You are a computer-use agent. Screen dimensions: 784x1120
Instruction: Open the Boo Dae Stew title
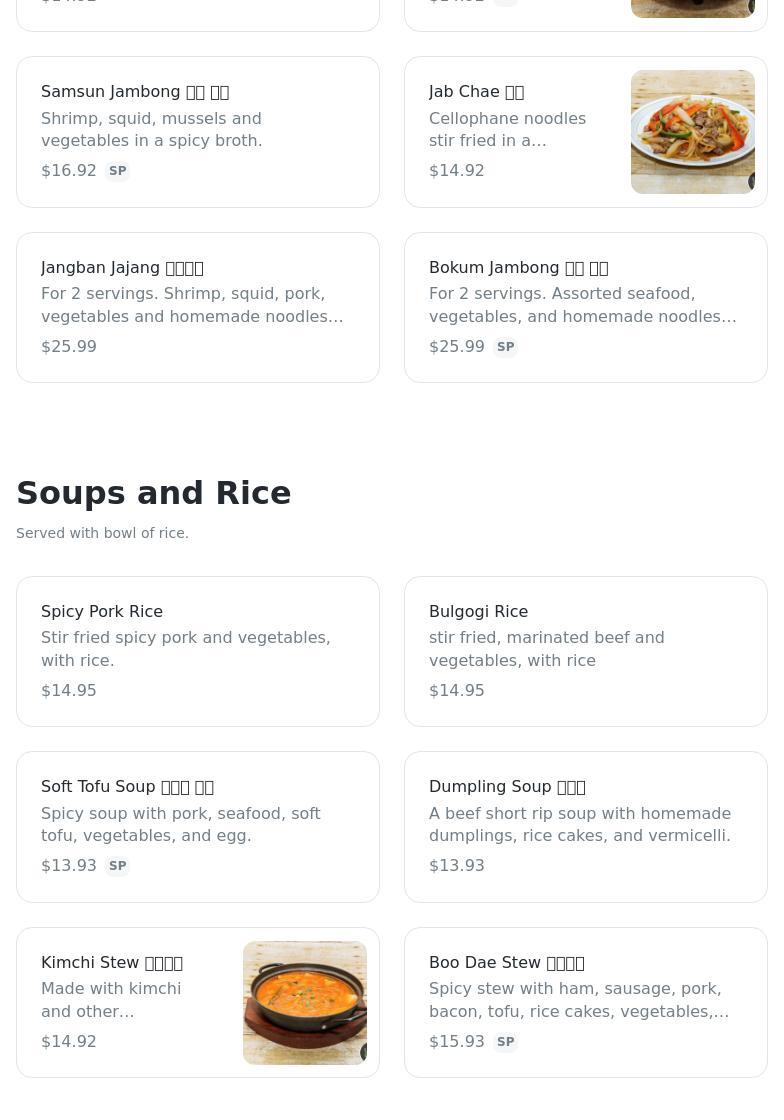click(506, 963)
